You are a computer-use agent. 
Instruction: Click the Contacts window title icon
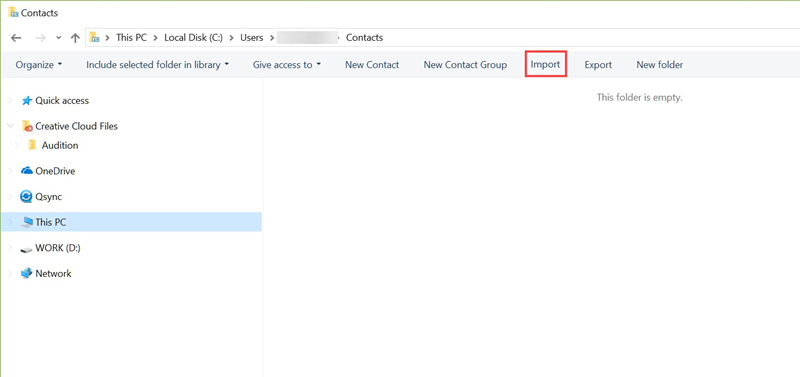coord(14,12)
